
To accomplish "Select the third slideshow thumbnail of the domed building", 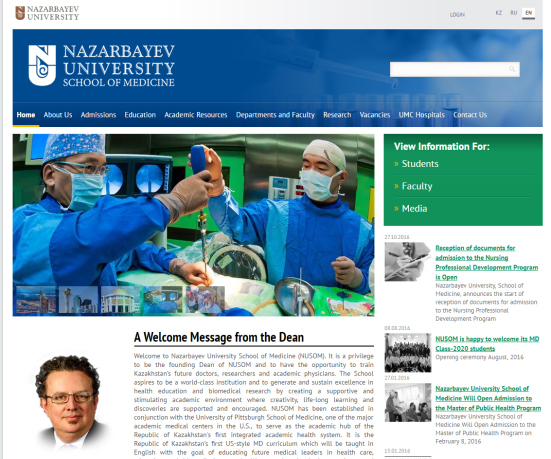I will 121,299.
